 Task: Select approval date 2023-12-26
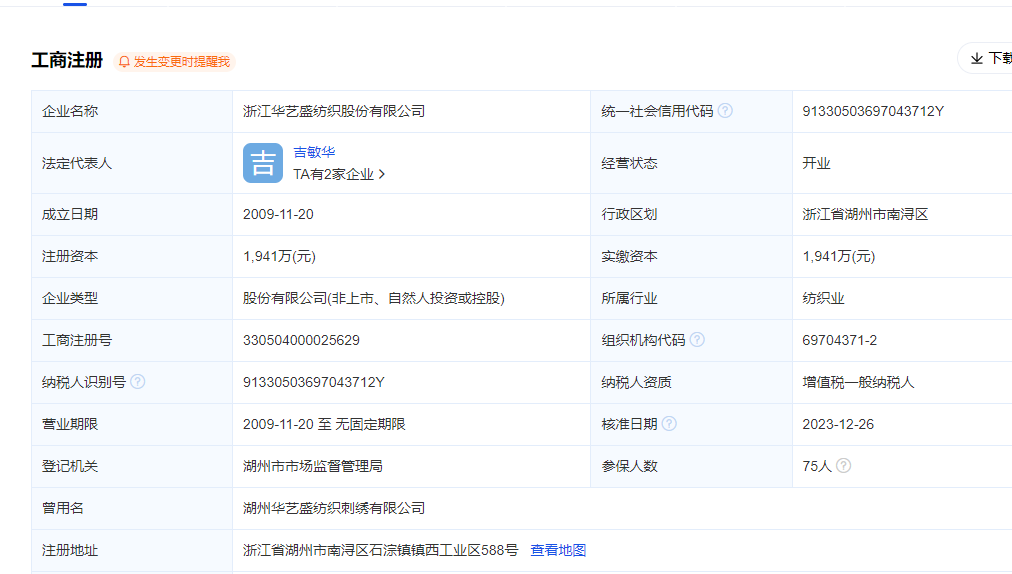click(x=838, y=424)
